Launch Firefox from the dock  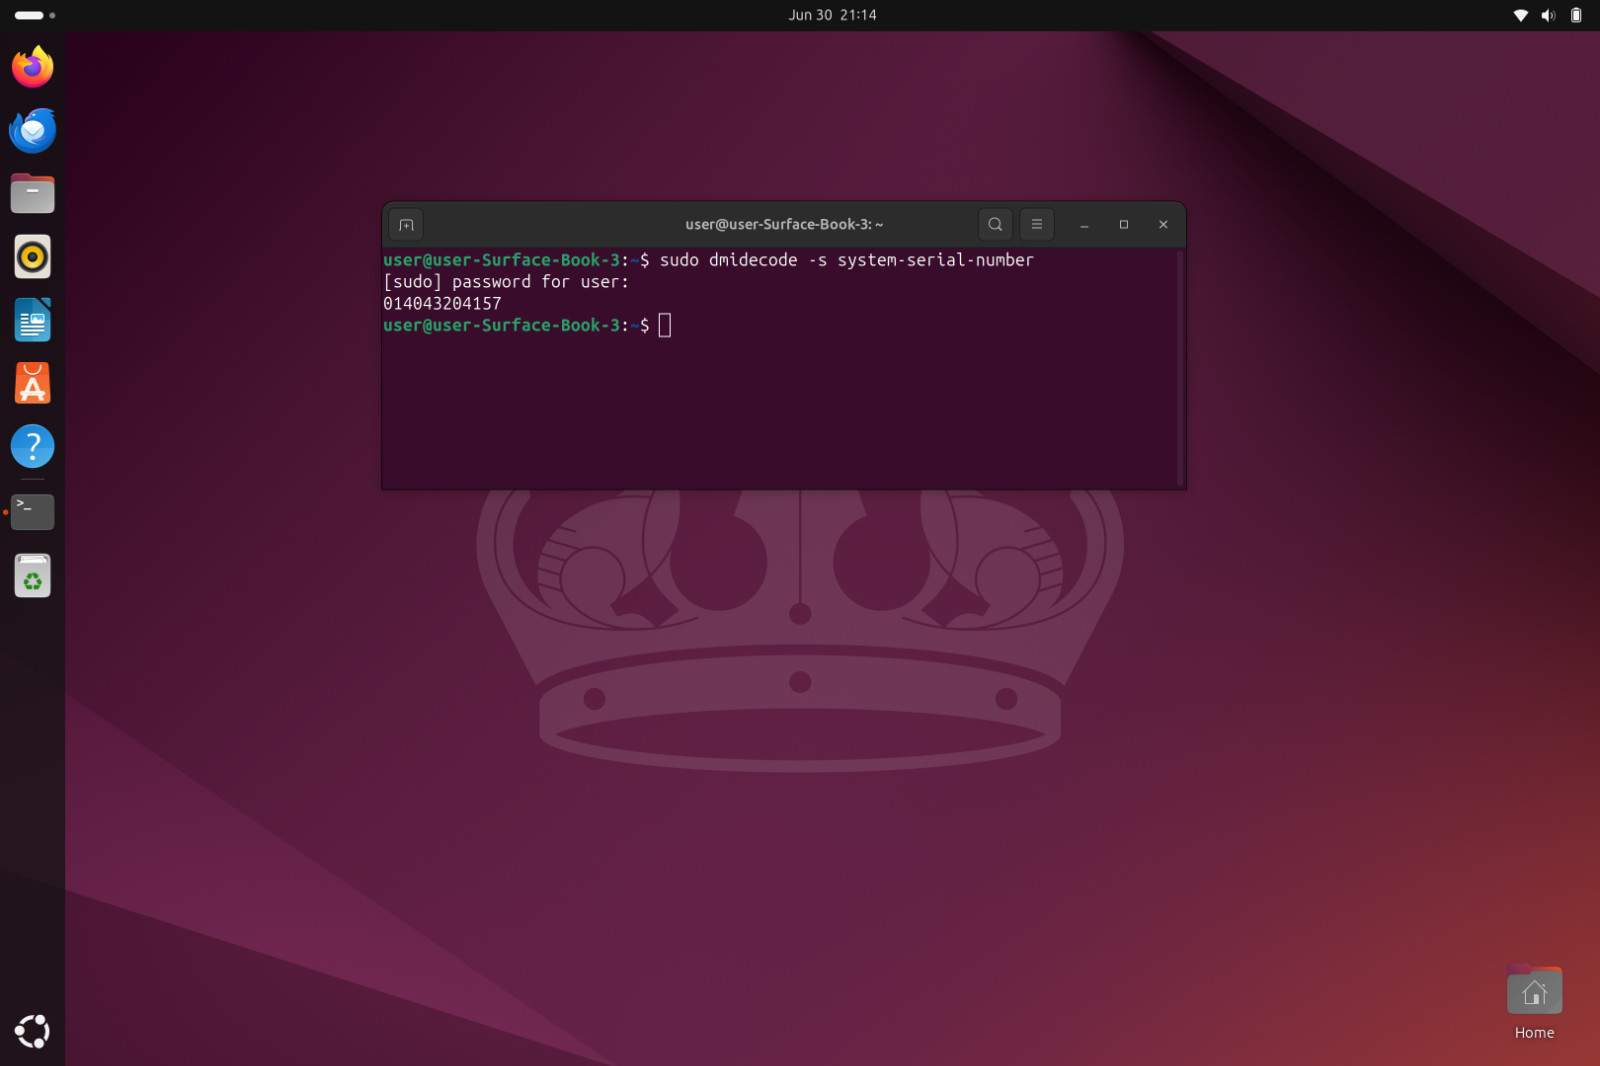[32, 67]
